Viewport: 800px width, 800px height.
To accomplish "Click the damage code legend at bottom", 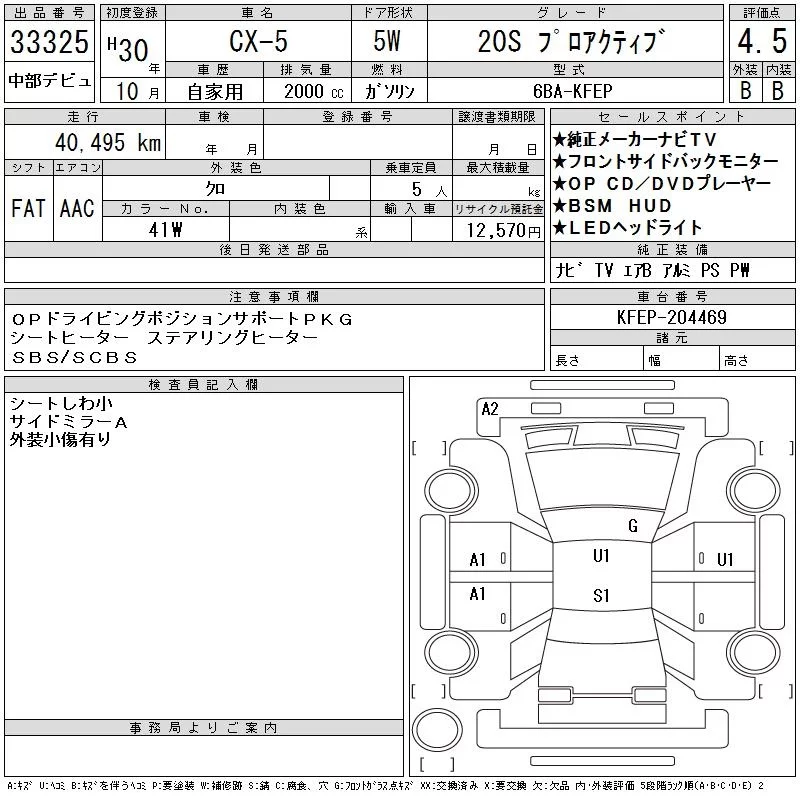I will pyautogui.click(x=386, y=786).
